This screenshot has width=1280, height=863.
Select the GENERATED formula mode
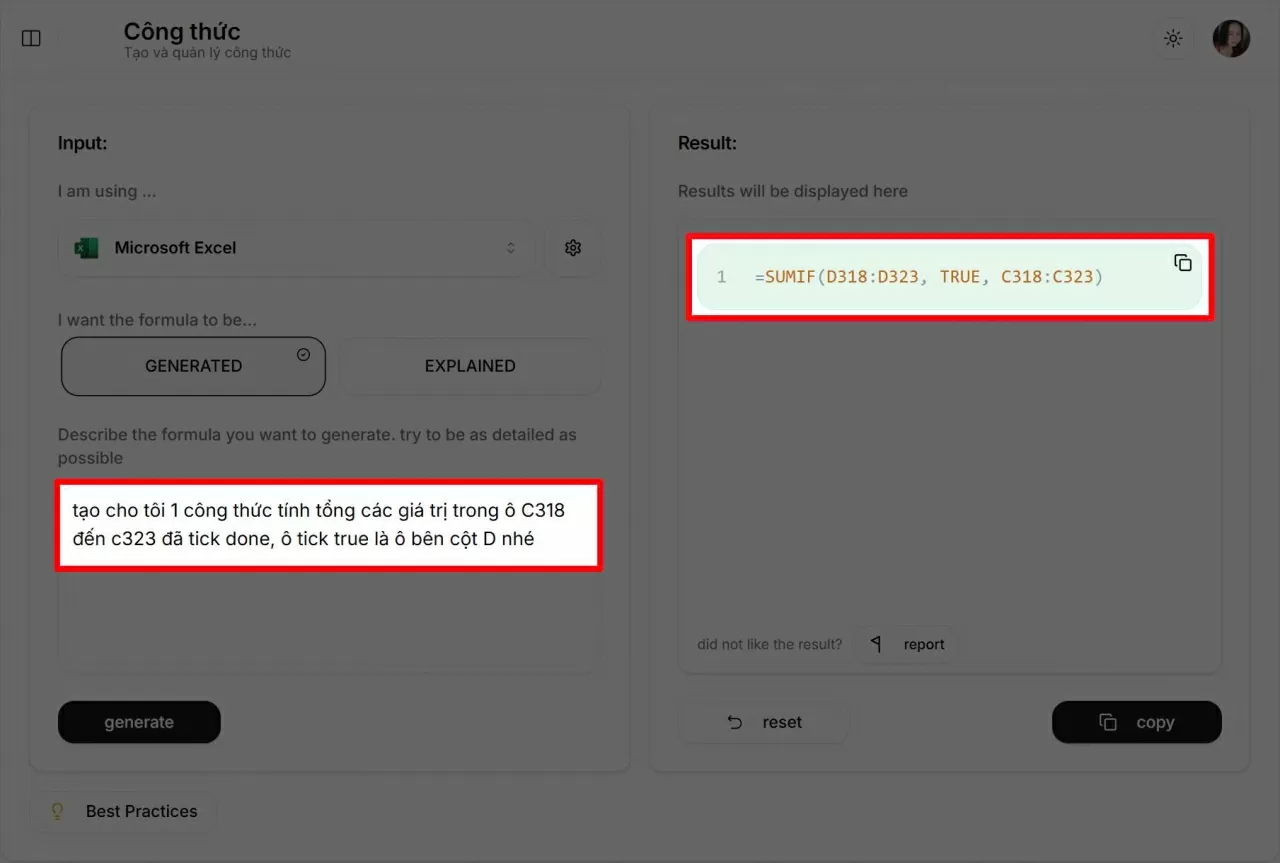[x=193, y=366]
